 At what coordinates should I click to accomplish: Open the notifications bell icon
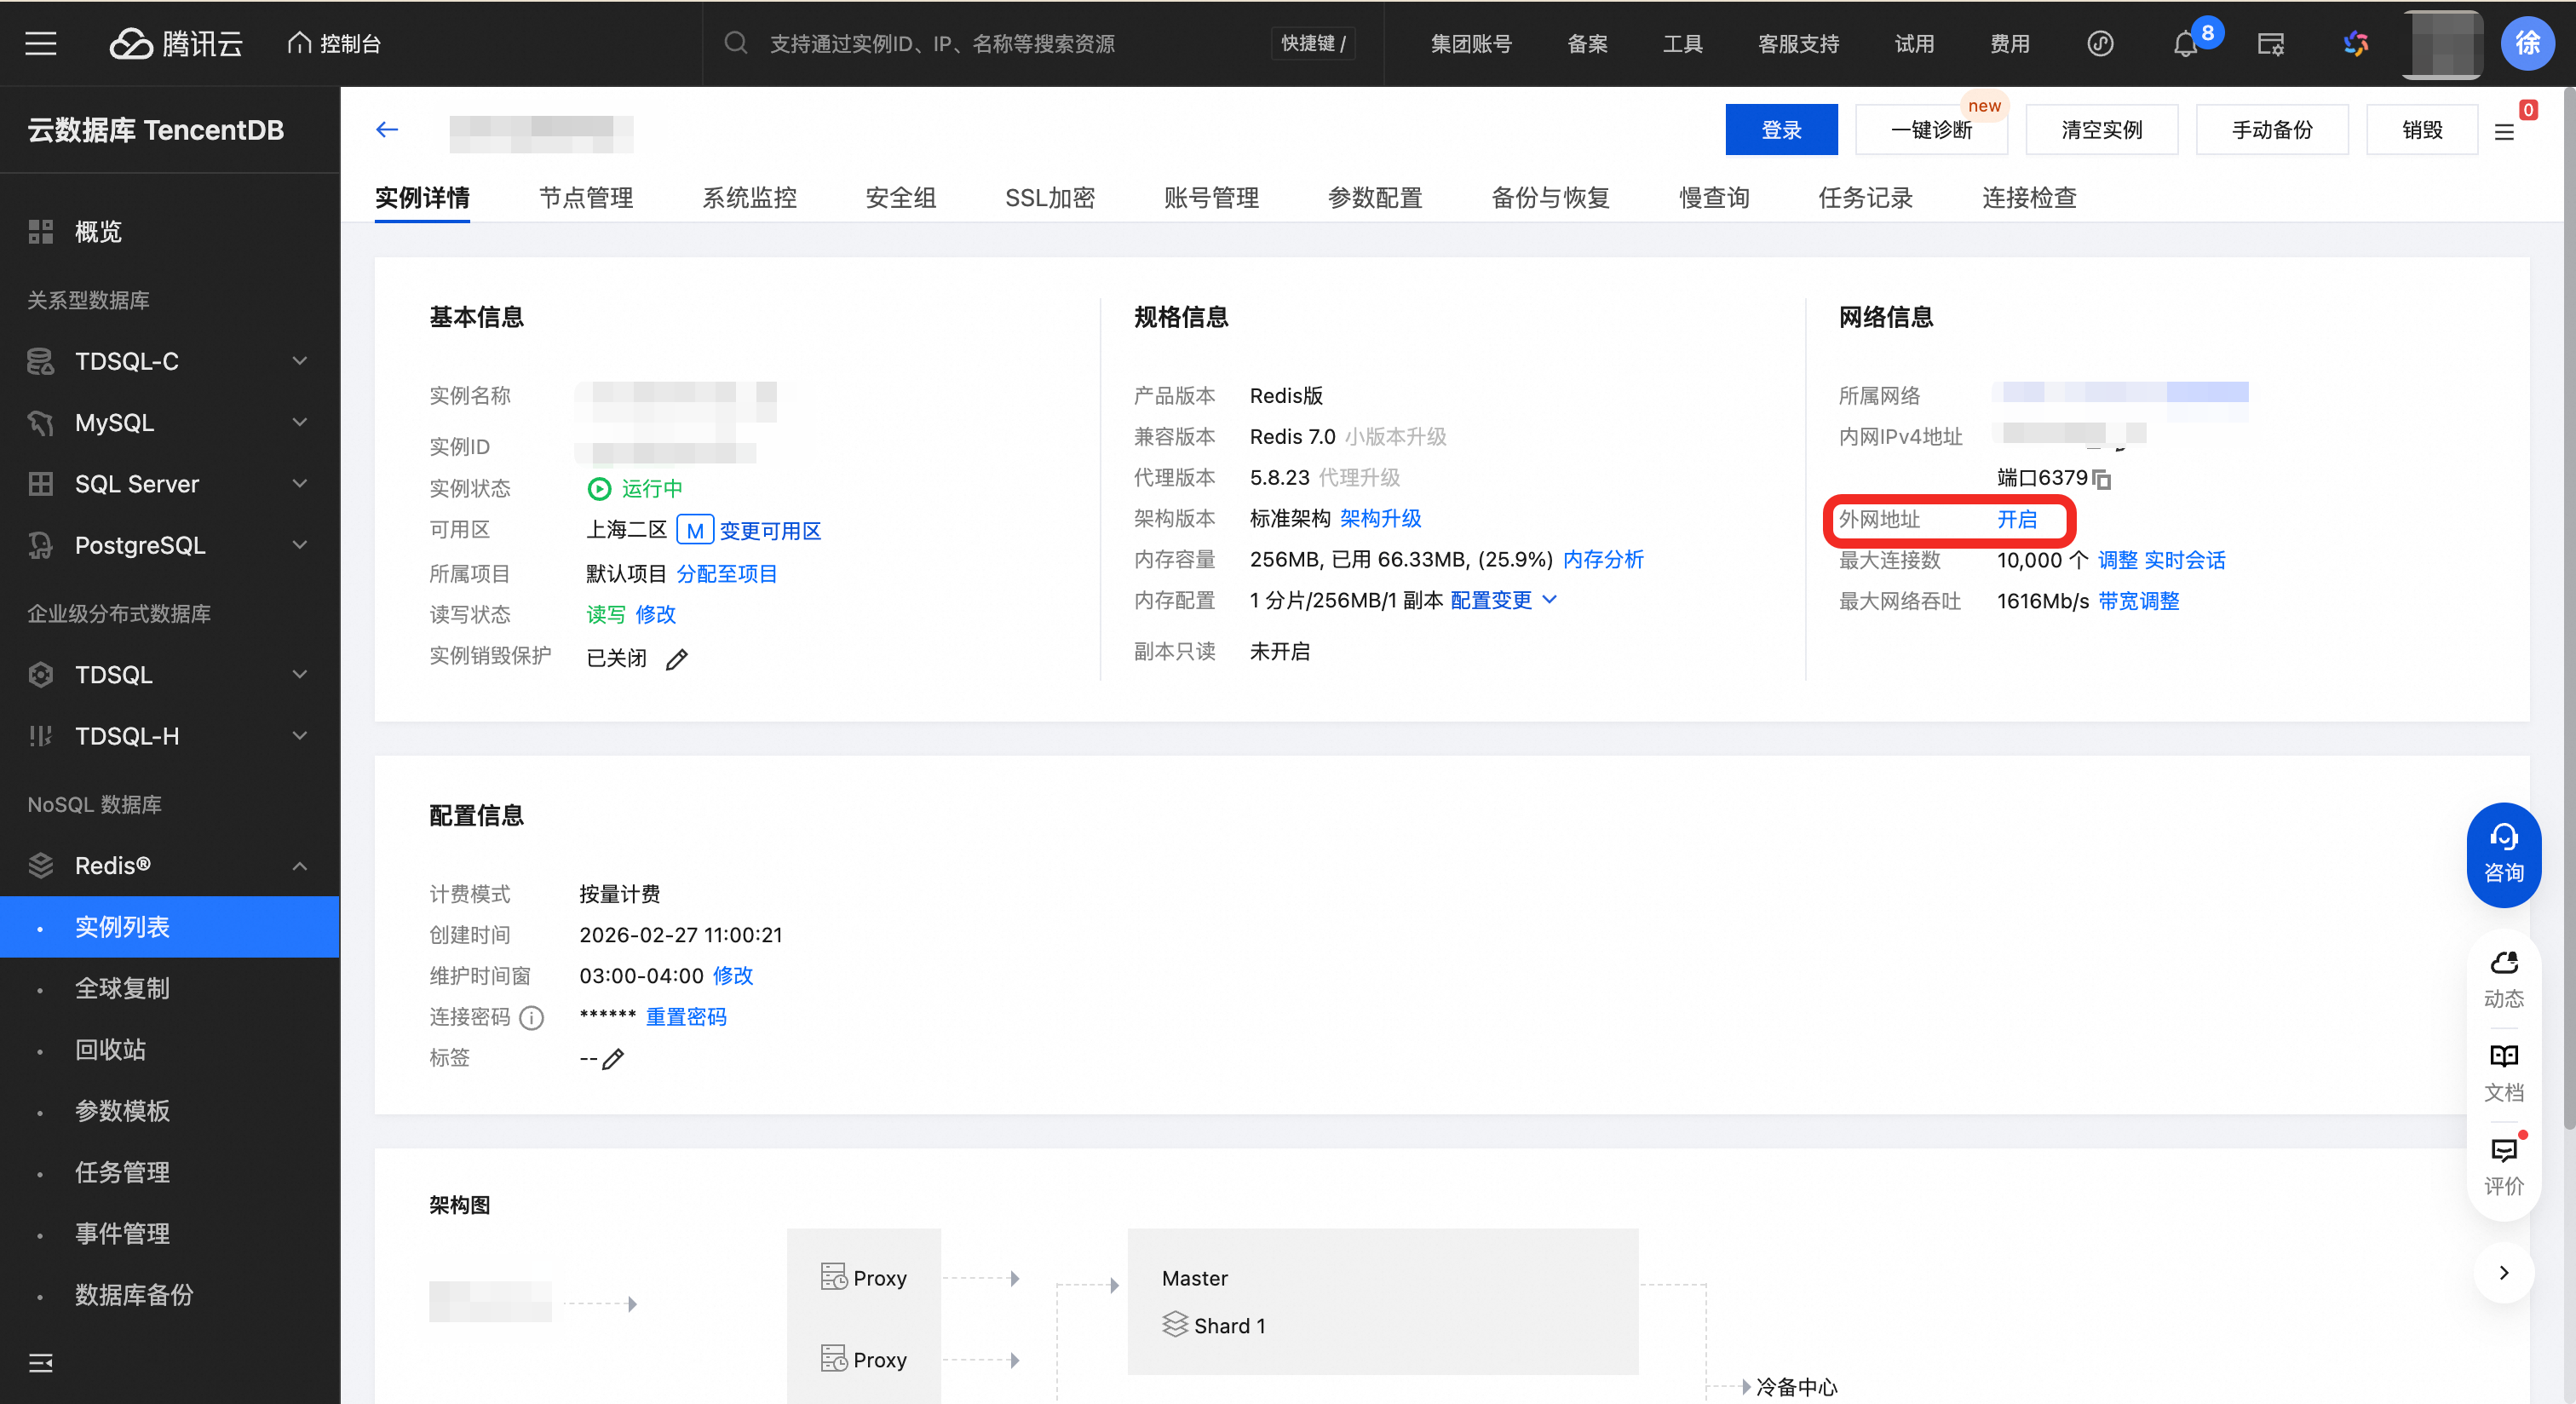(2185, 44)
